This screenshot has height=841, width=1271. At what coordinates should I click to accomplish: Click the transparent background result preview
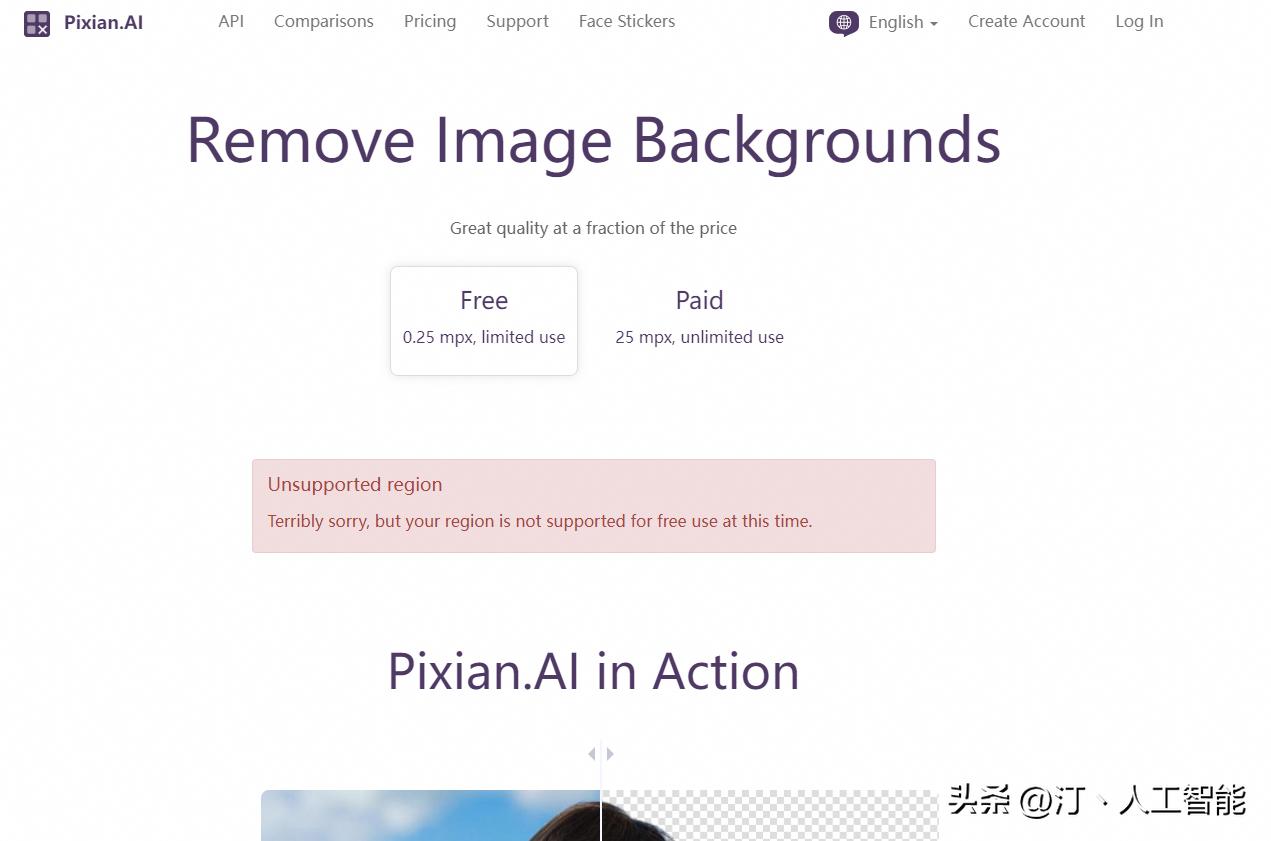pyautogui.click(x=770, y=816)
